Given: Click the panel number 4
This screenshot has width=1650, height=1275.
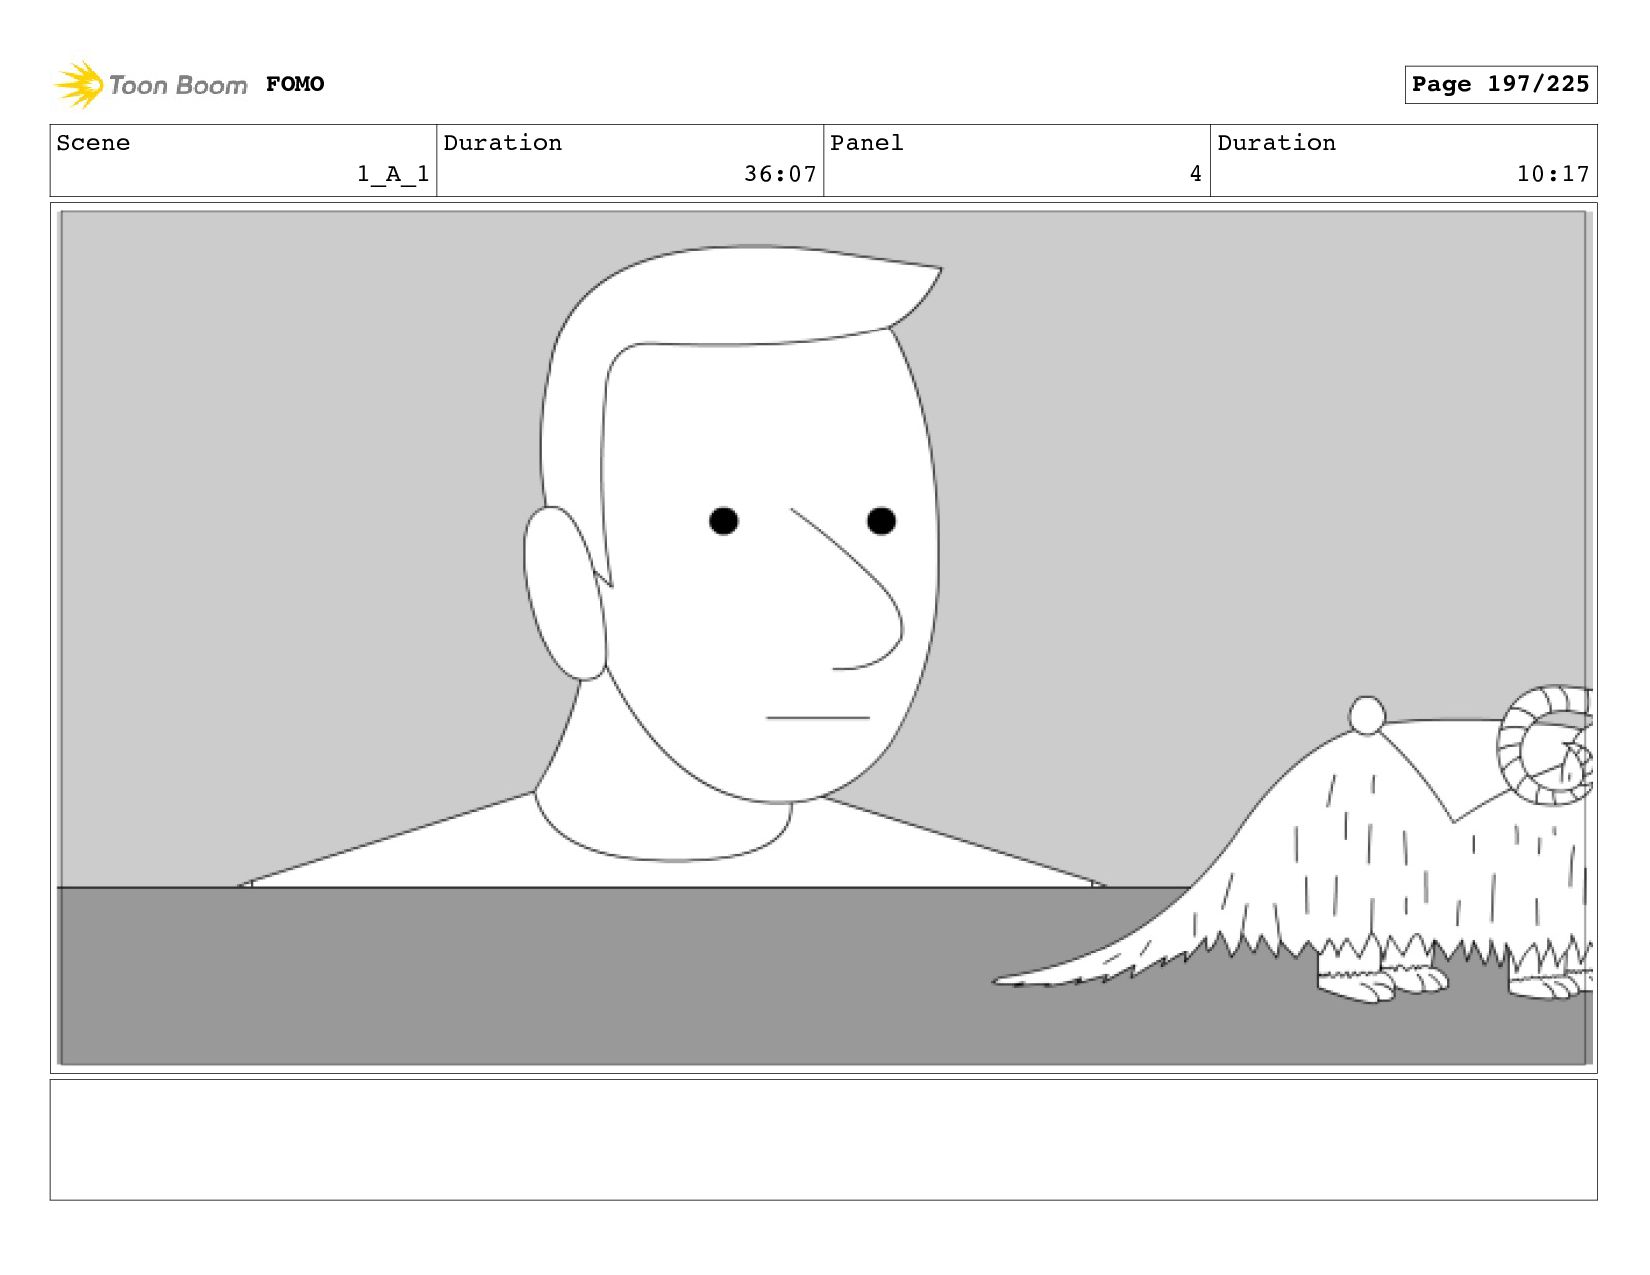Looking at the screenshot, I should tap(1195, 174).
